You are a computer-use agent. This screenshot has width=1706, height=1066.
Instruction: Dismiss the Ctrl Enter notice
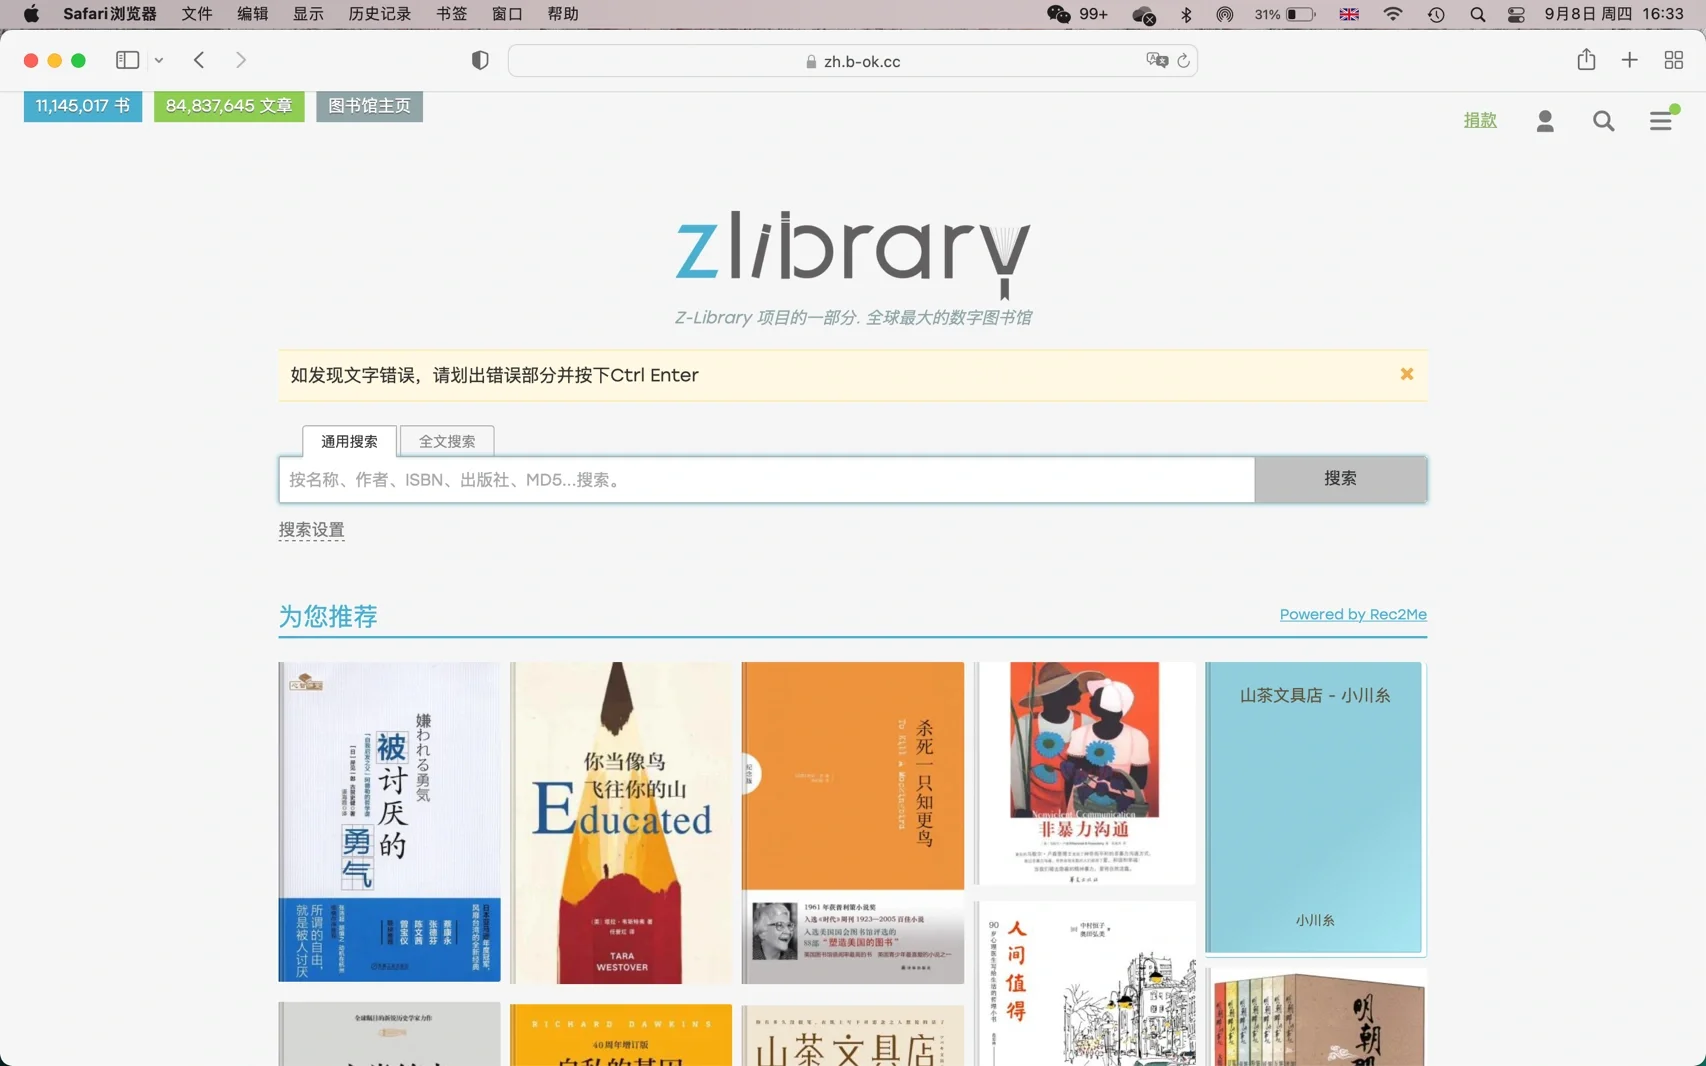(x=1407, y=374)
